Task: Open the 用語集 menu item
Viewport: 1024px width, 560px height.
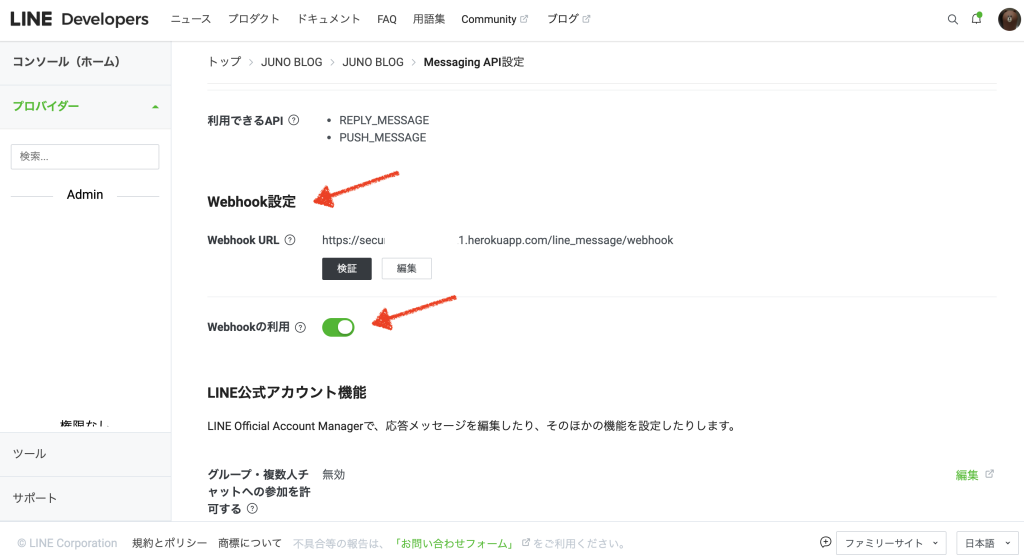Action: (428, 19)
